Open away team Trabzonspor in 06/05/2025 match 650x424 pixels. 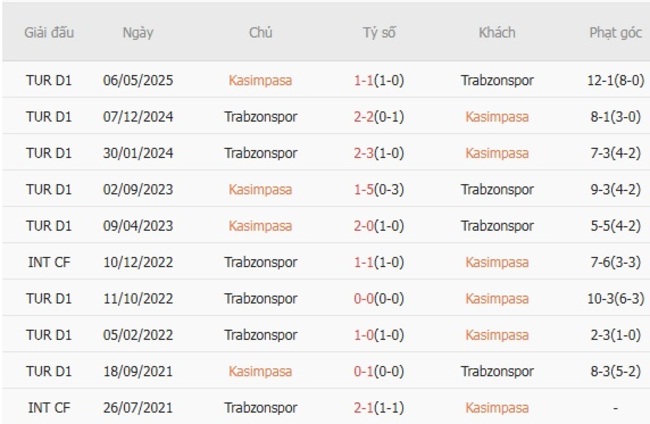497,80
